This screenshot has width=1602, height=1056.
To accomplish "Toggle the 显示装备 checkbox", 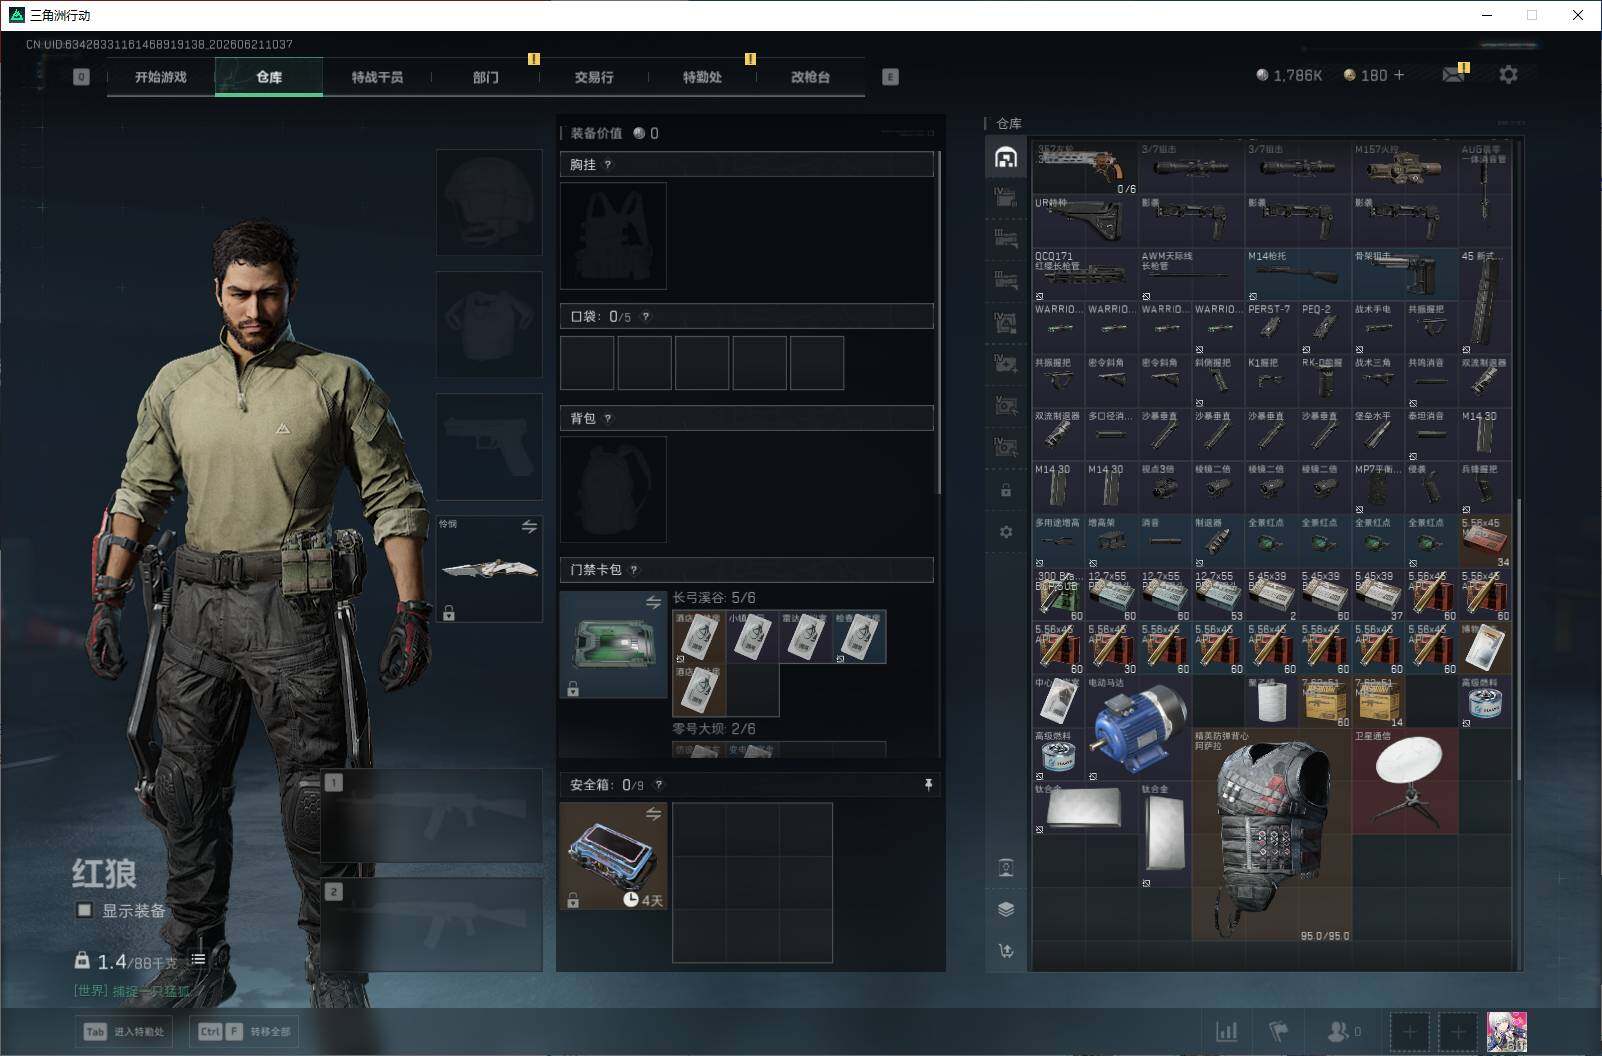I will pos(85,910).
